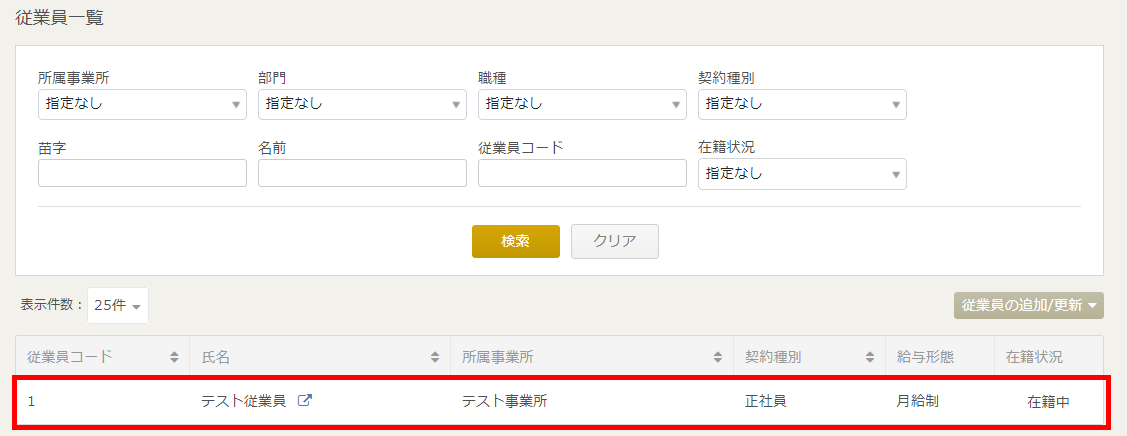The height and width of the screenshot is (436, 1127).
Task: Change 表示件数 from 25件 dropdown
Action: [118, 305]
